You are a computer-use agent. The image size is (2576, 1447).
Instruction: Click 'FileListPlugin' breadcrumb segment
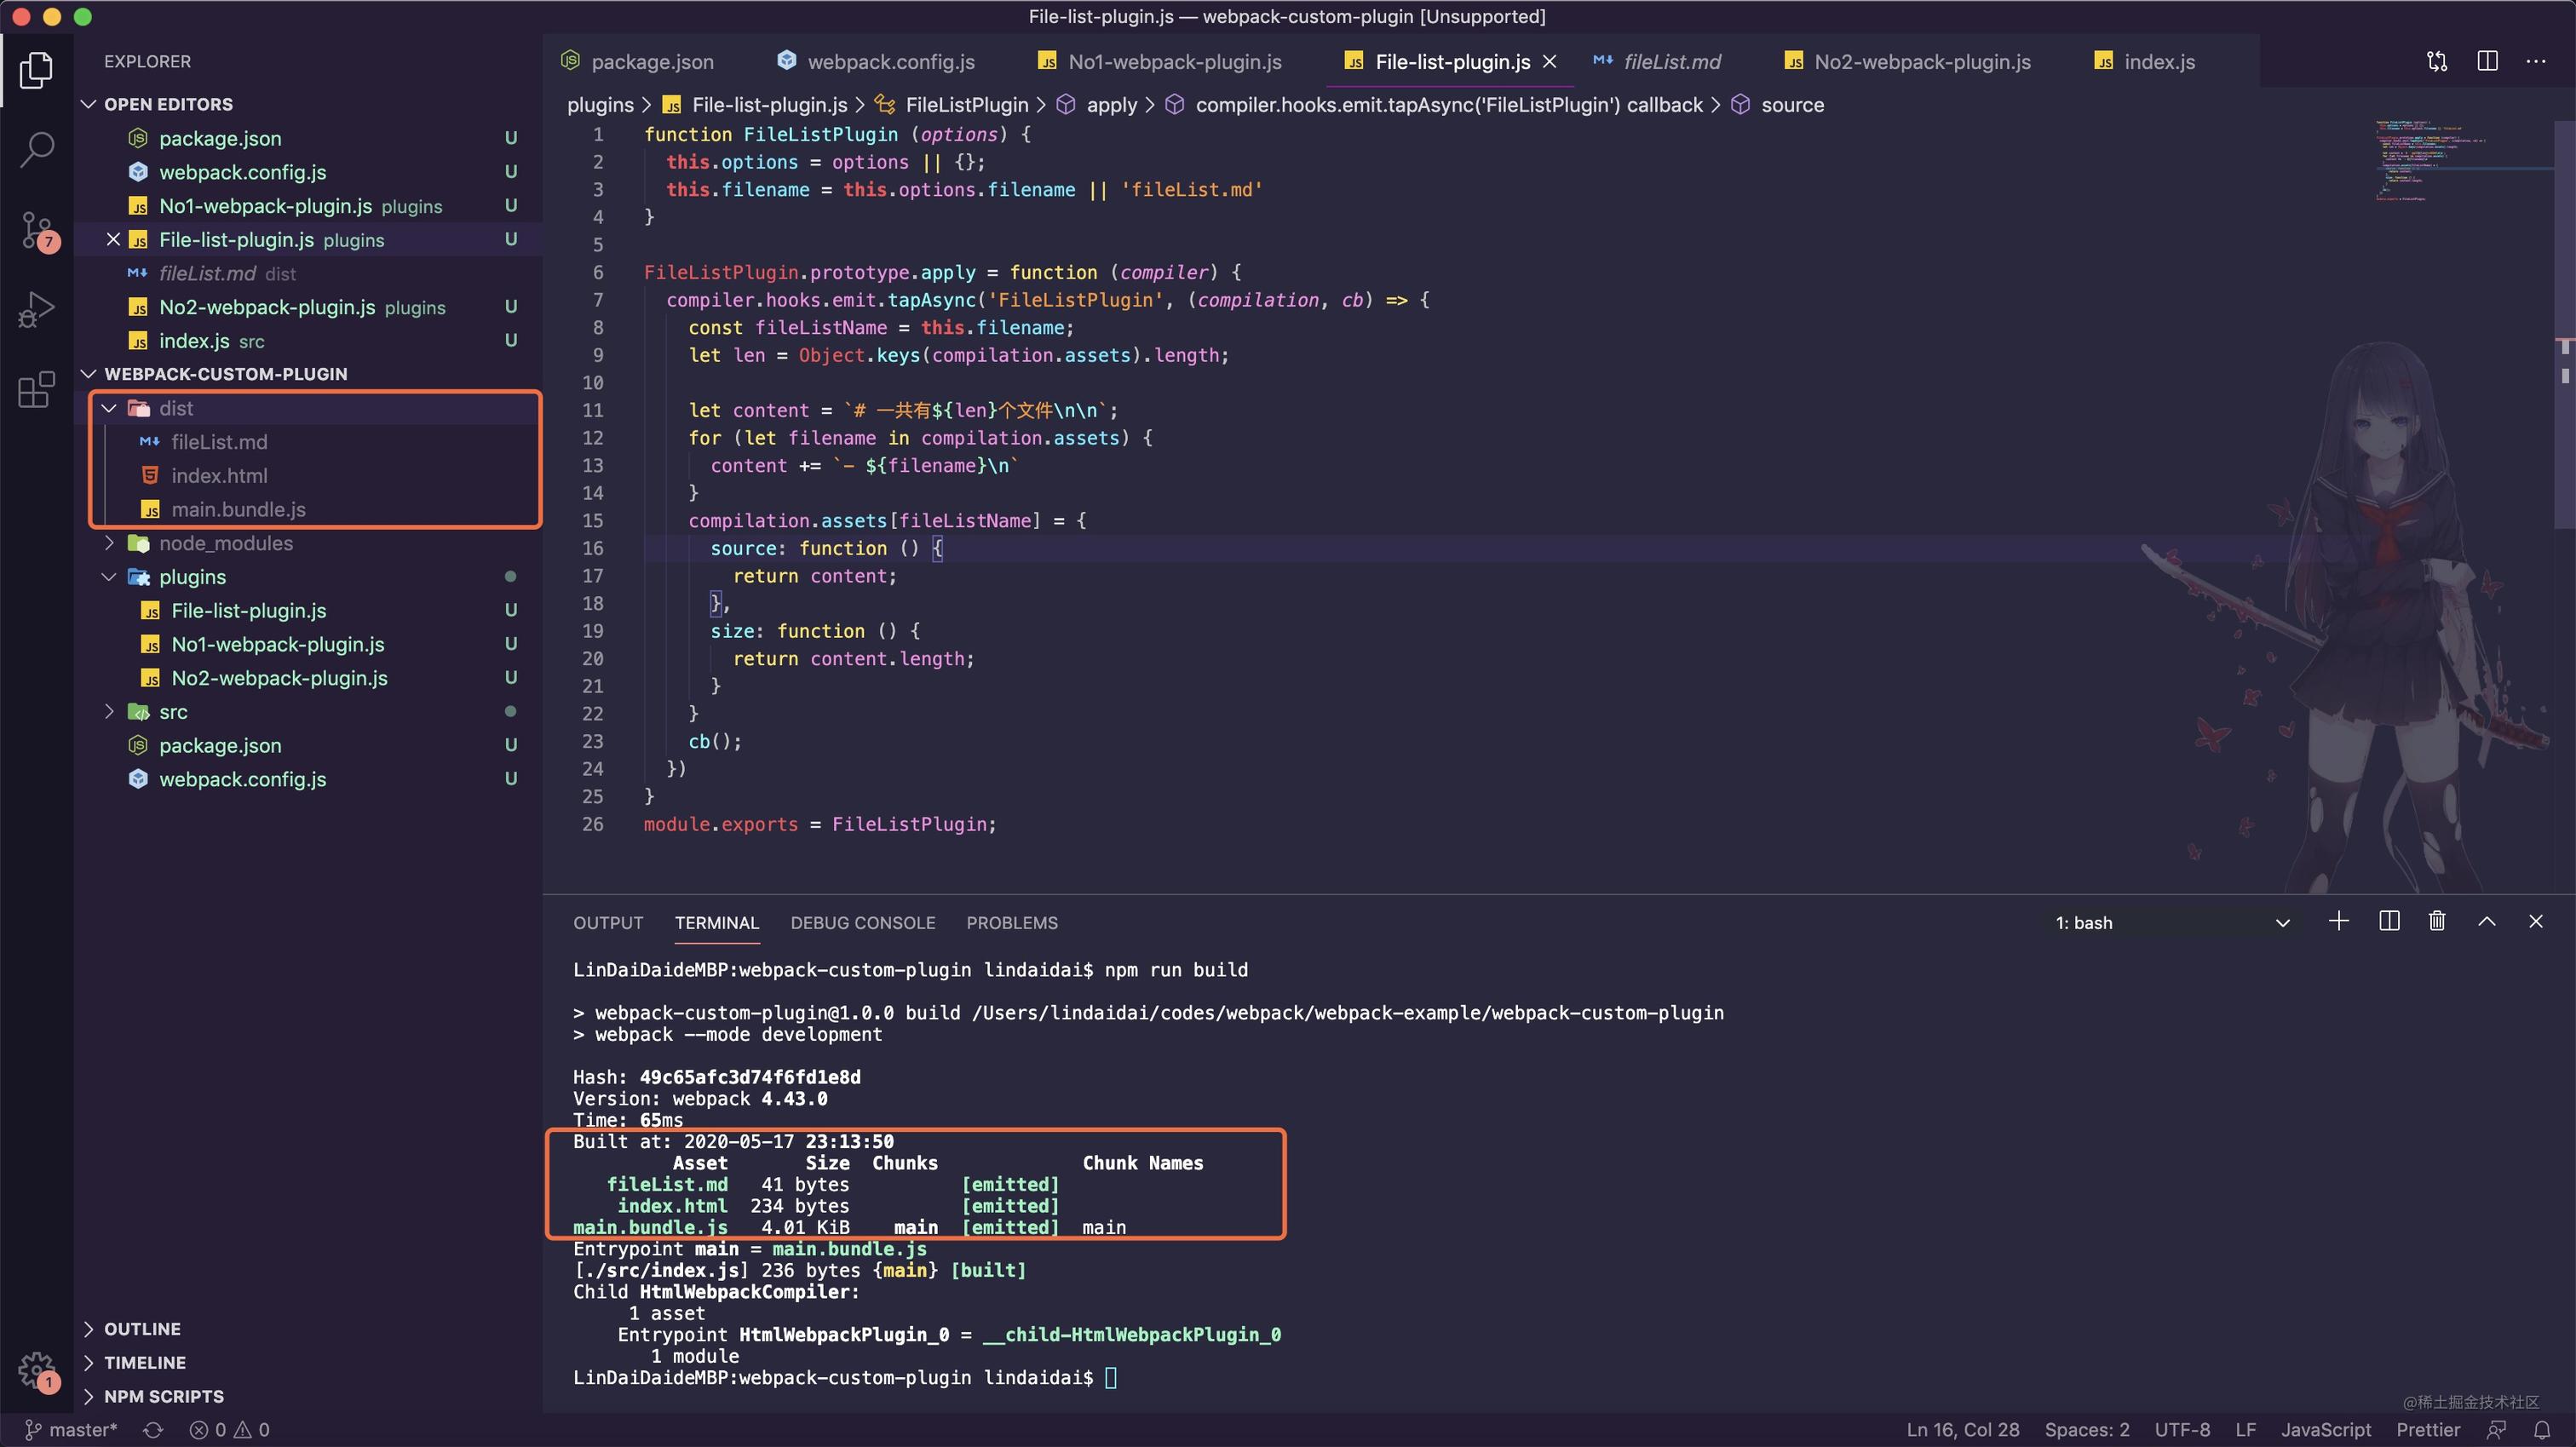tap(966, 105)
